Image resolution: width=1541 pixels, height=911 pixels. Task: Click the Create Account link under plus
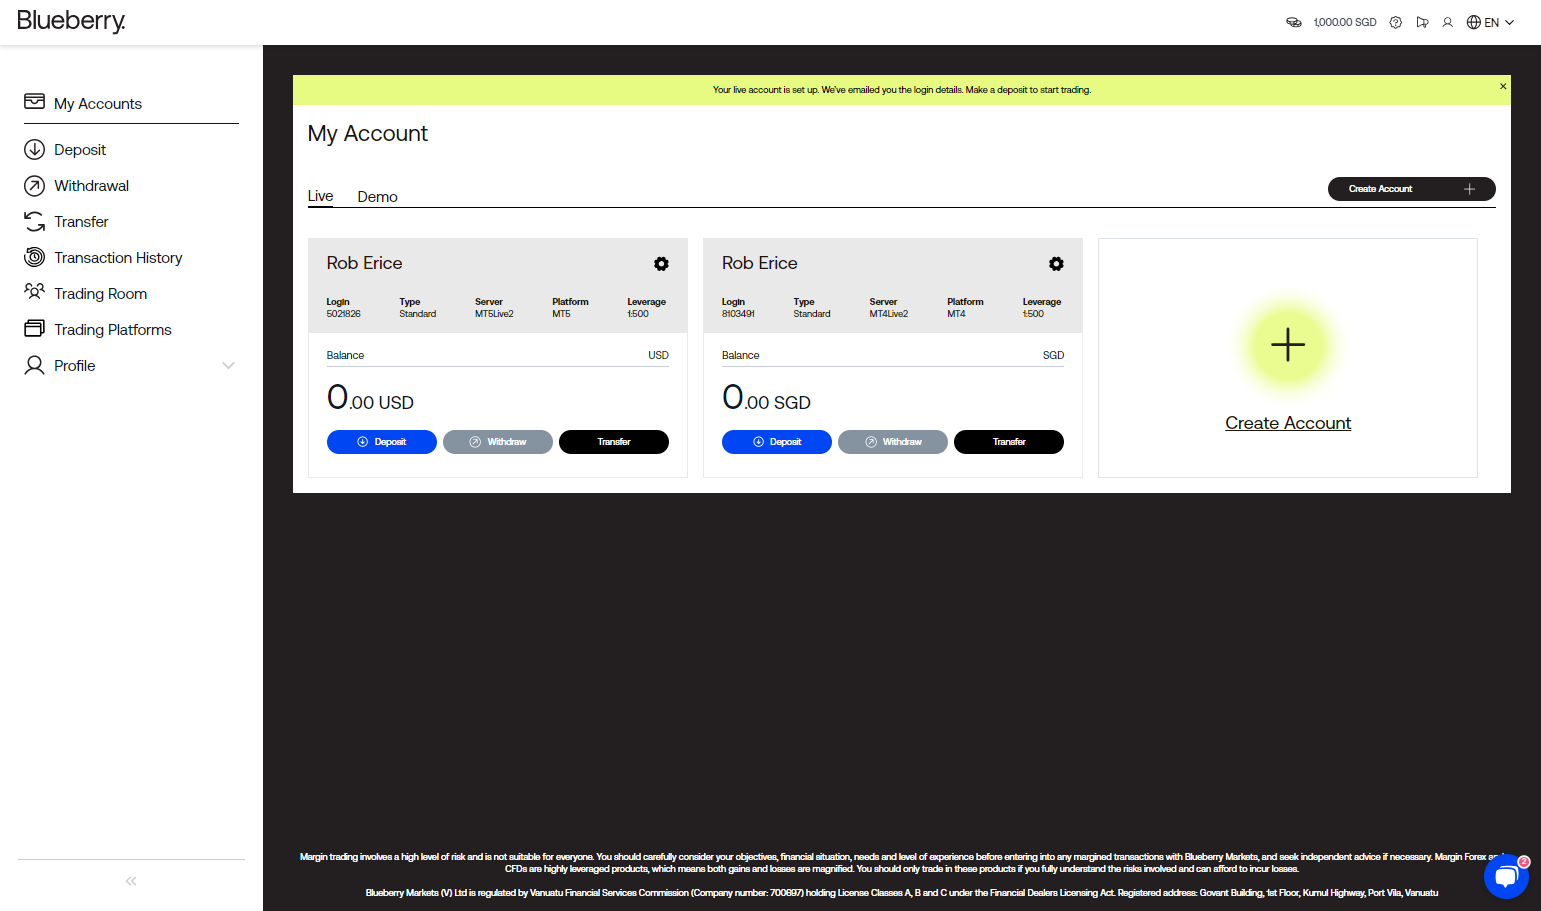[1288, 423]
